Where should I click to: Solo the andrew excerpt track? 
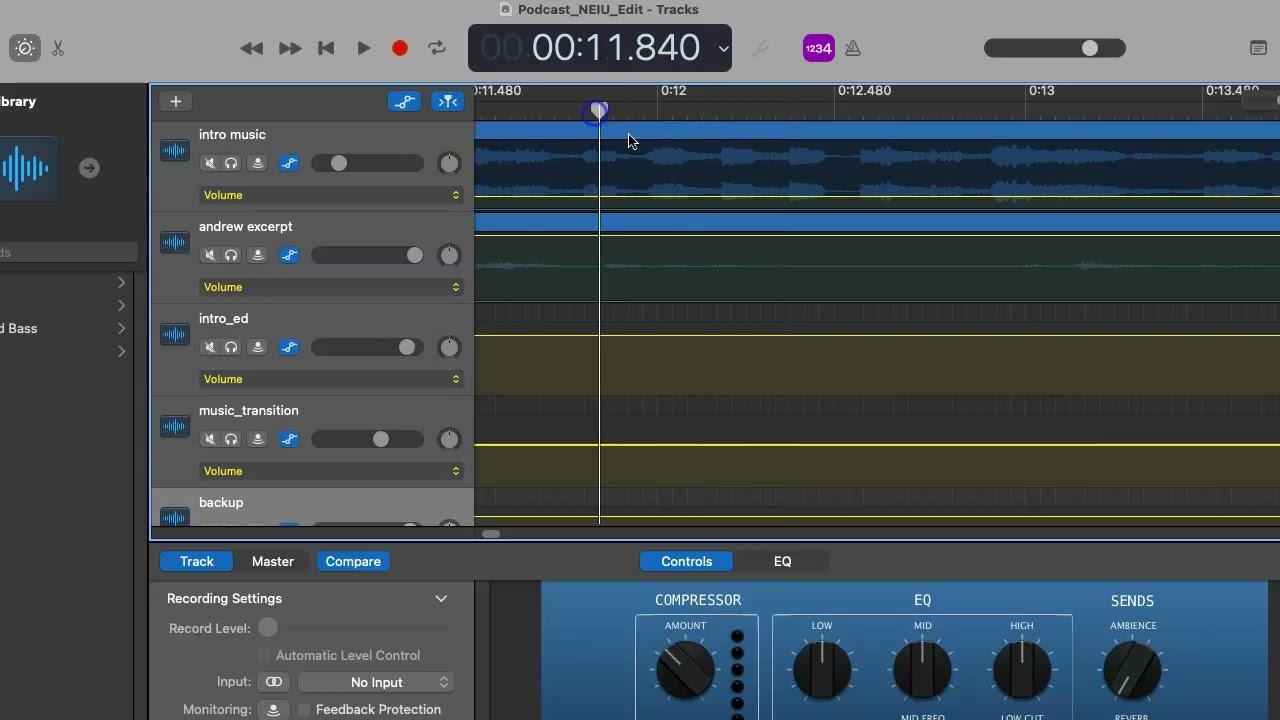click(x=231, y=255)
